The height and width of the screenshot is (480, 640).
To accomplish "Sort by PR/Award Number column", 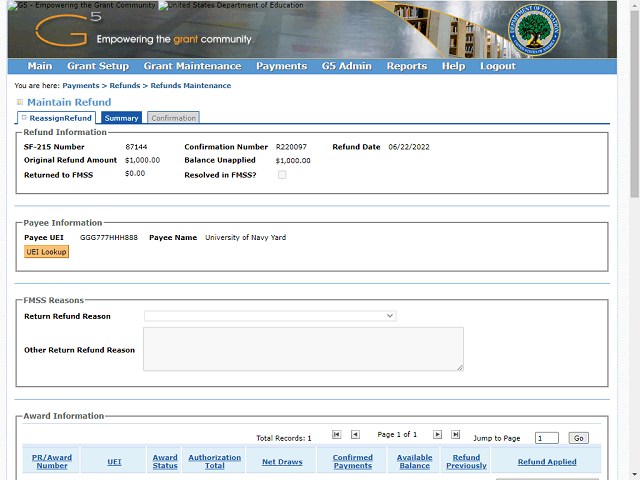I will [x=52, y=462].
